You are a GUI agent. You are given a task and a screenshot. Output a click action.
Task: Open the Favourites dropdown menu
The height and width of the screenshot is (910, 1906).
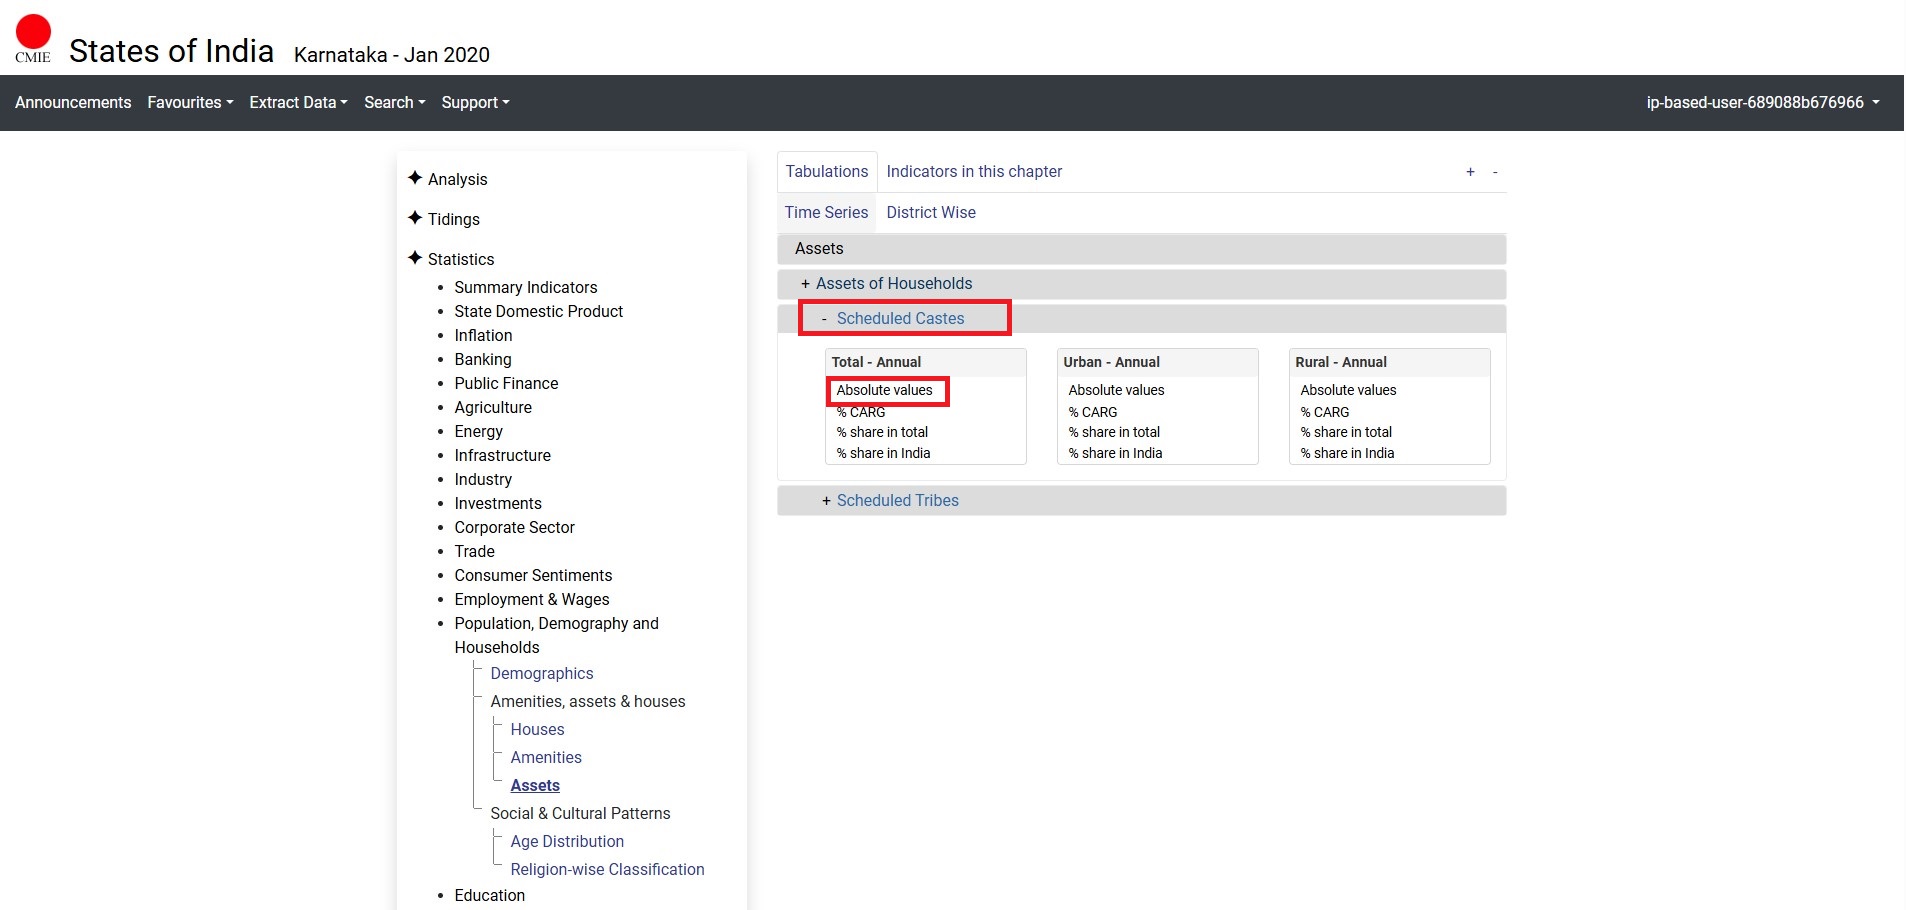(x=190, y=103)
